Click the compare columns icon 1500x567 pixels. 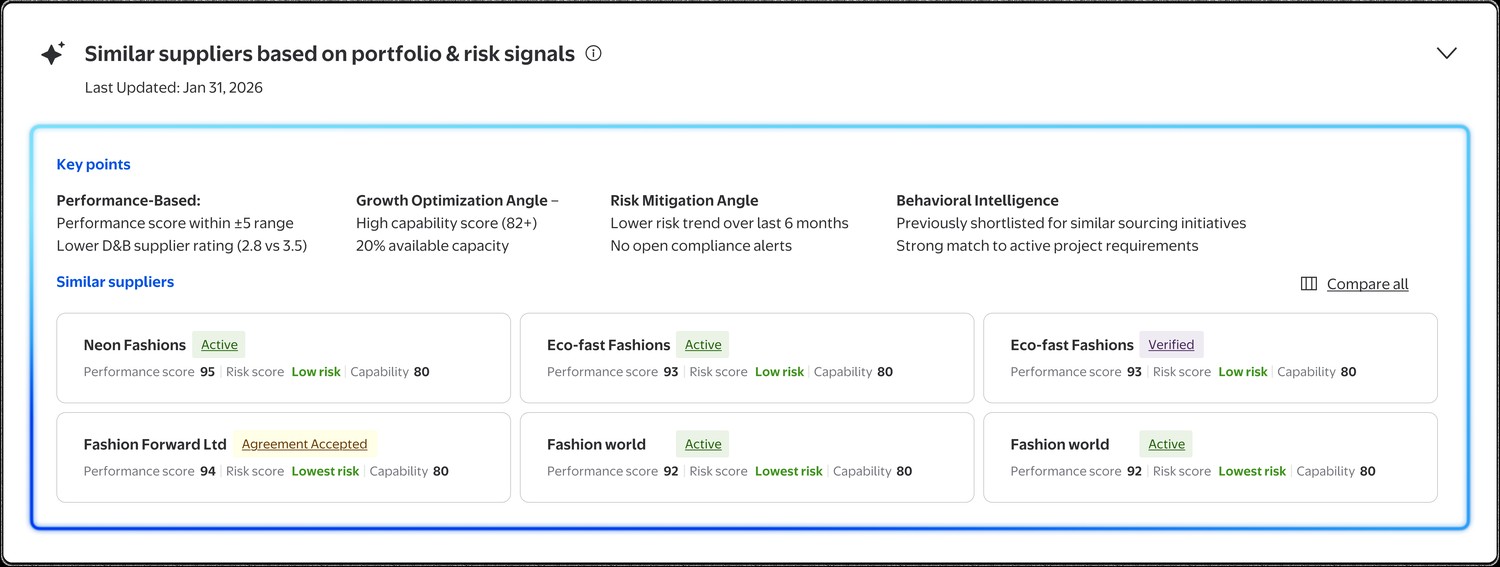[x=1308, y=284]
